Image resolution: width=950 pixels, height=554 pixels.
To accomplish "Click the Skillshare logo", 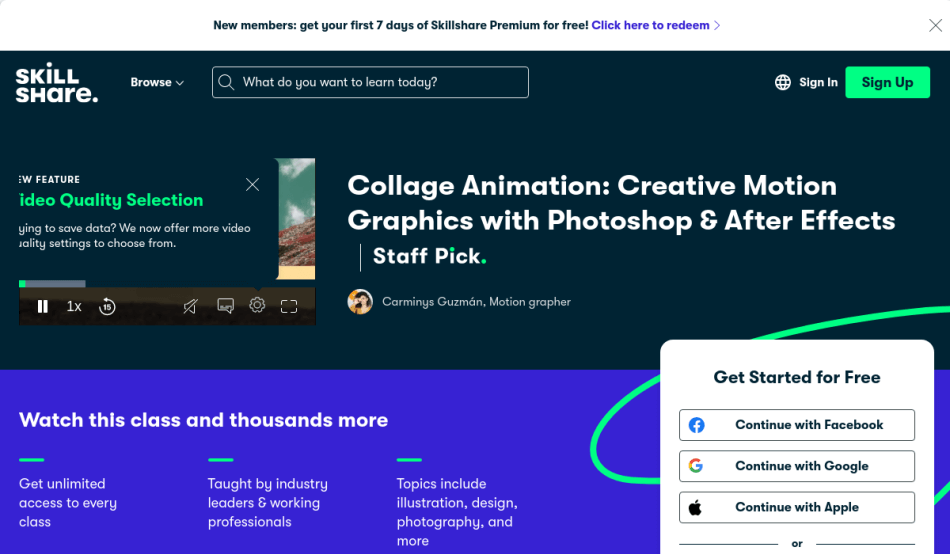I will (x=56, y=82).
